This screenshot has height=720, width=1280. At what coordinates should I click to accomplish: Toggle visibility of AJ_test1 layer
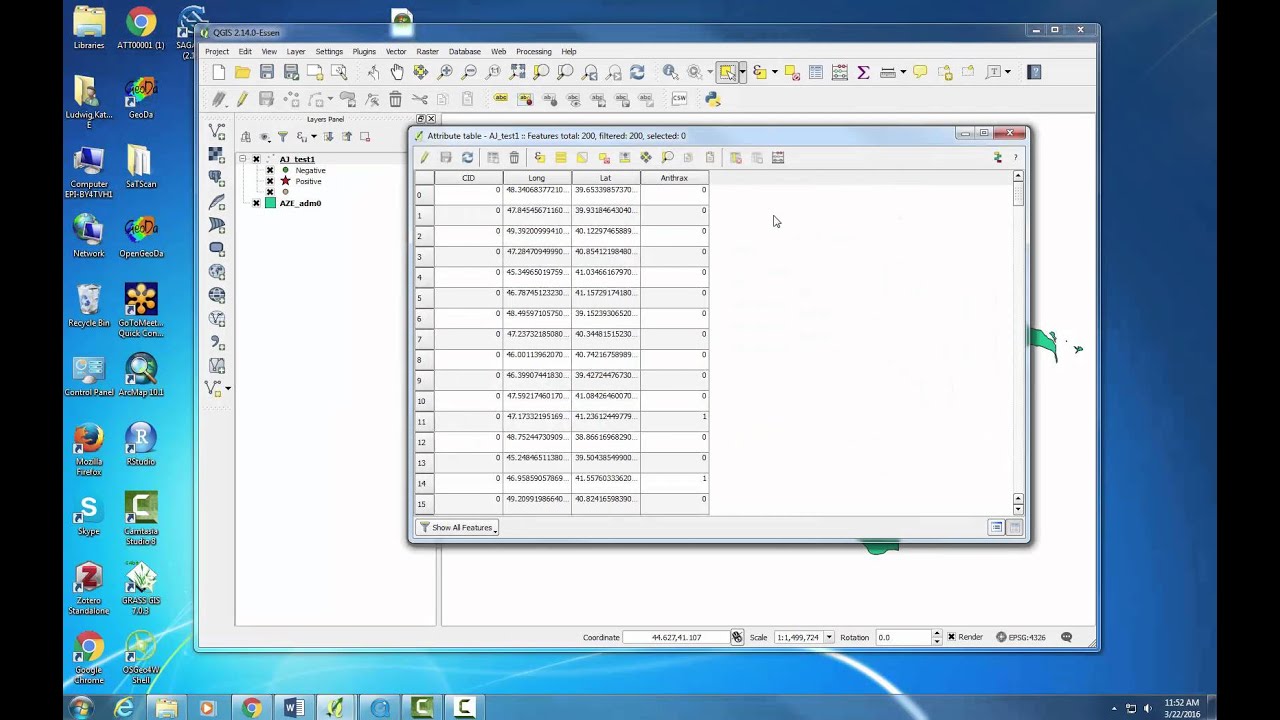[x=256, y=159]
